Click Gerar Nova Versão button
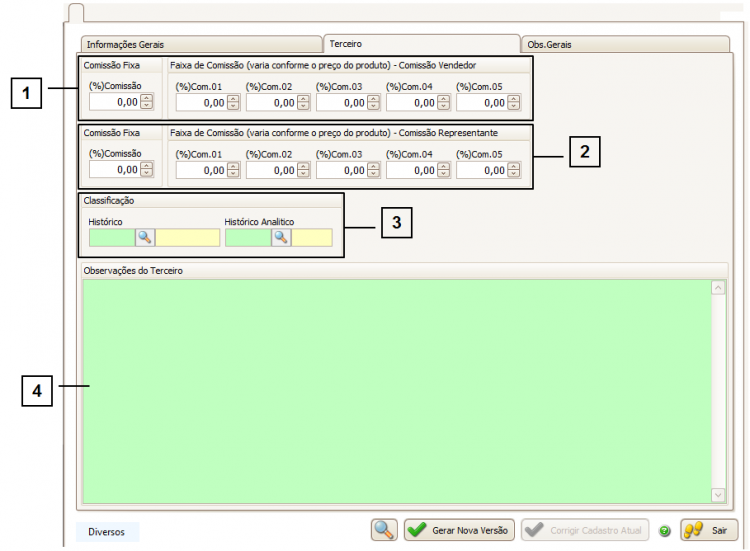This screenshot has width=750, height=551. tap(459, 530)
